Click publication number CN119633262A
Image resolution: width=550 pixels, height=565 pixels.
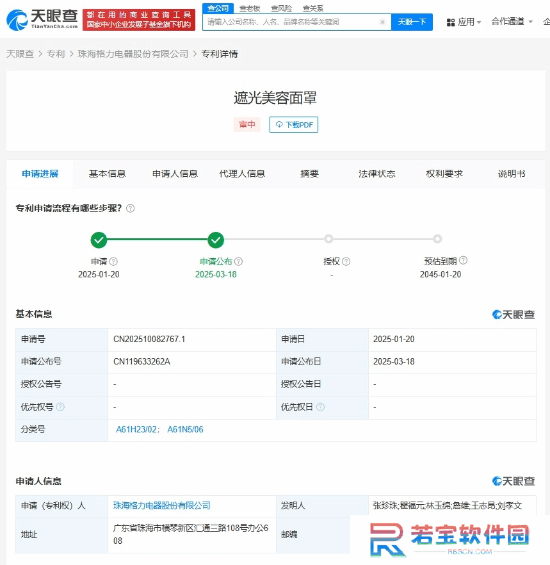click(x=142, y=361)
